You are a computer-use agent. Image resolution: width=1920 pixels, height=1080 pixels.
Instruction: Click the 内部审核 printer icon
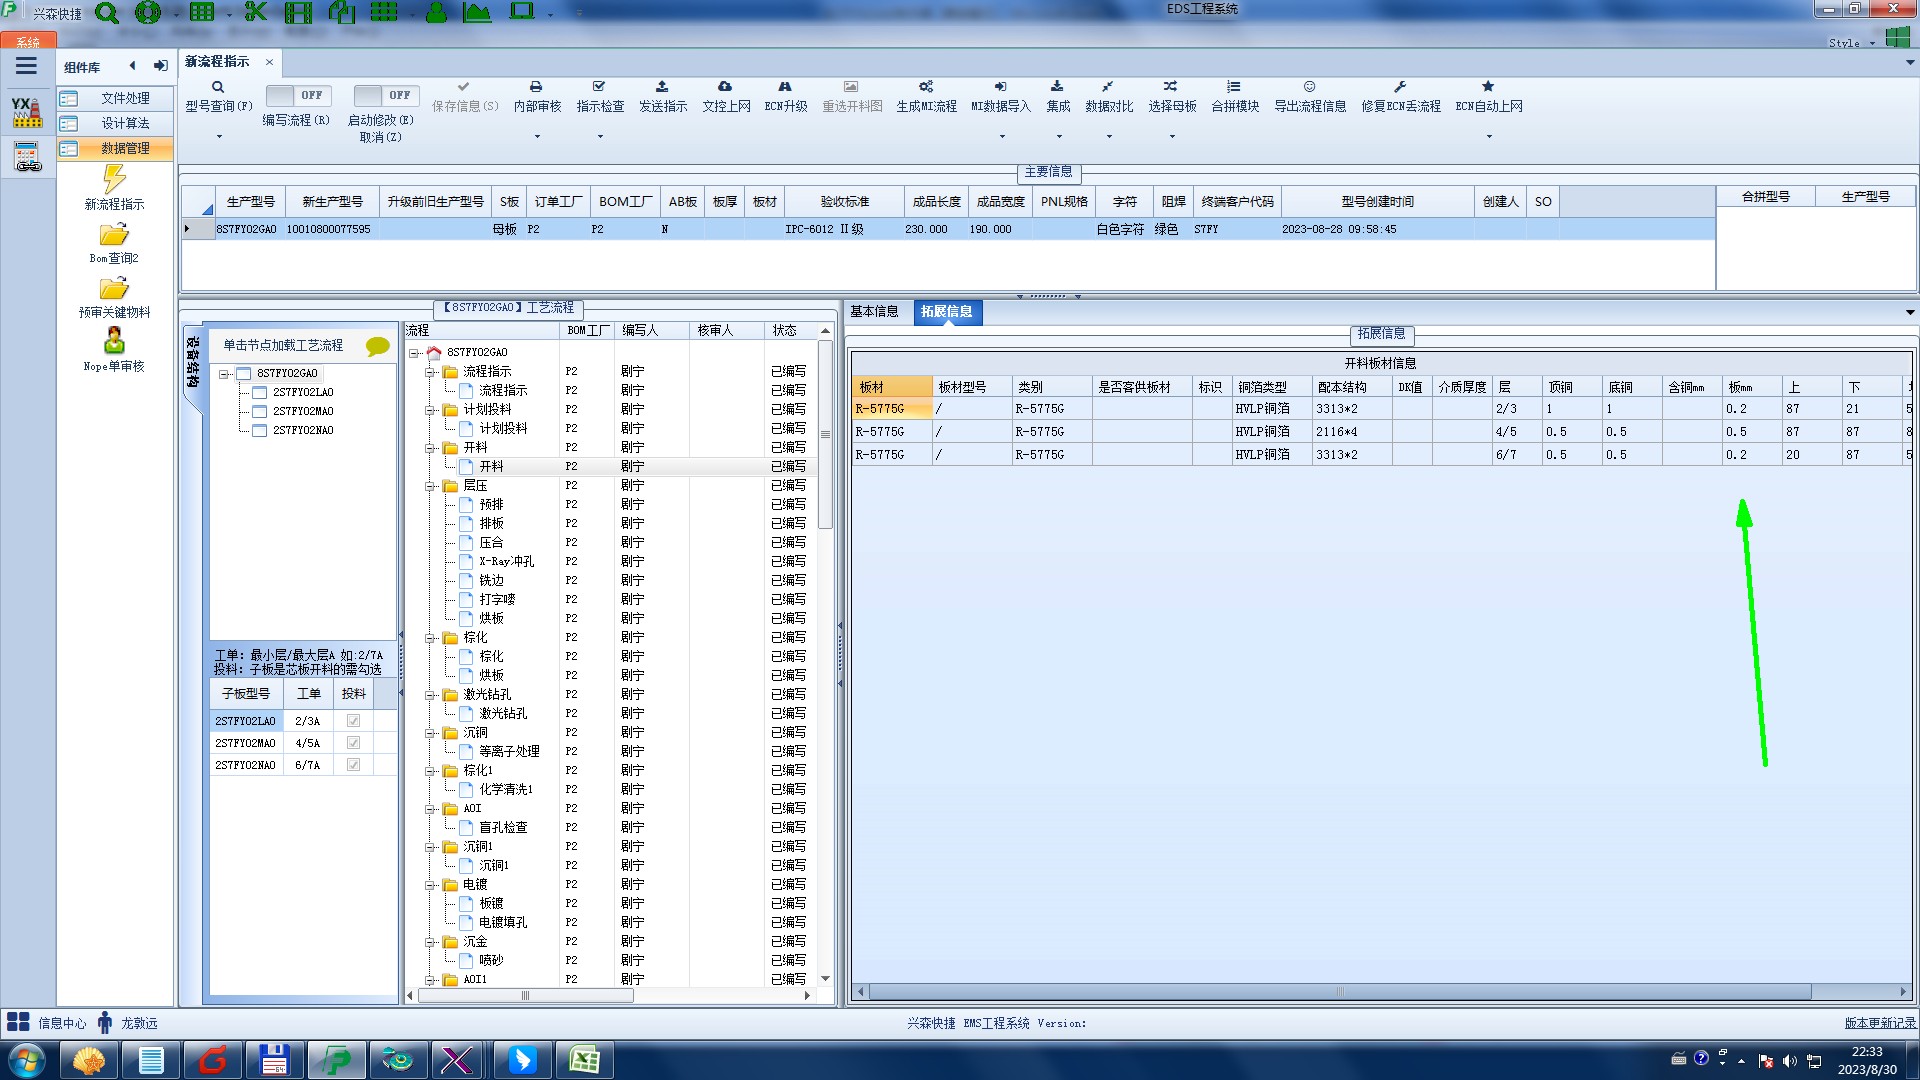pyautogui.click(x=536, y=87)
